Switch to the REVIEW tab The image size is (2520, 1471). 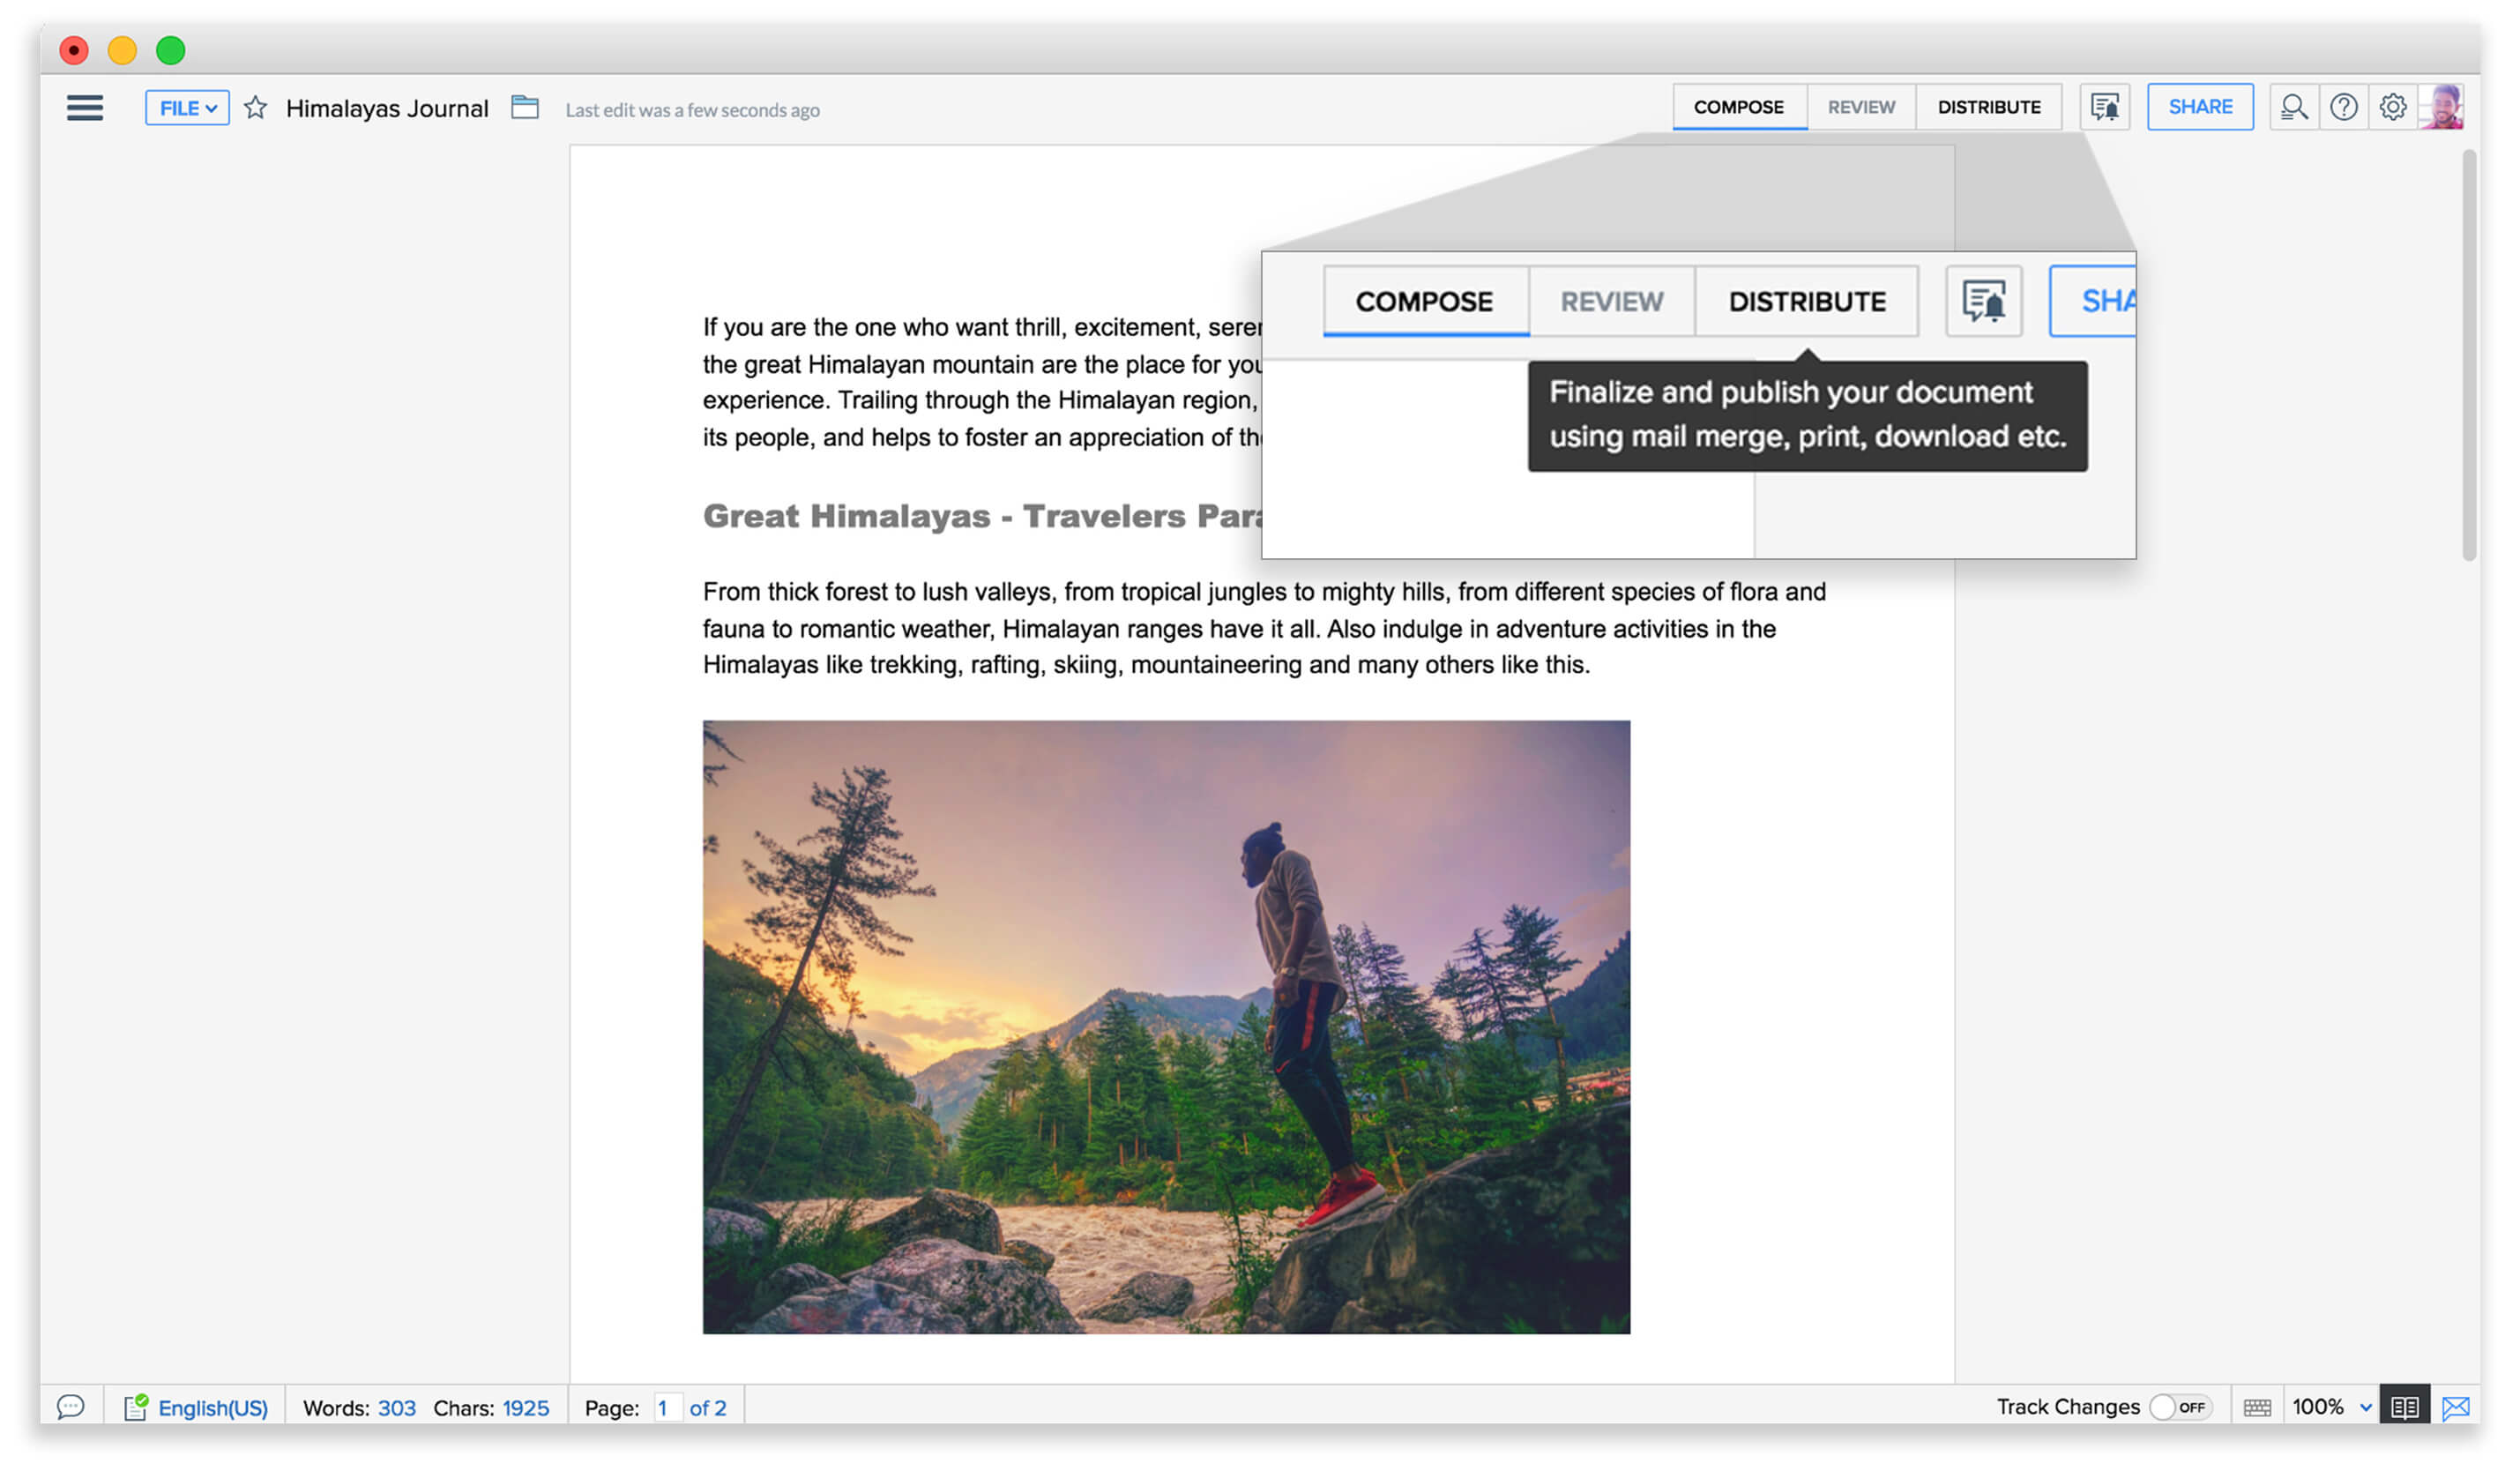pyautogui.click(x=1861, y=107)
